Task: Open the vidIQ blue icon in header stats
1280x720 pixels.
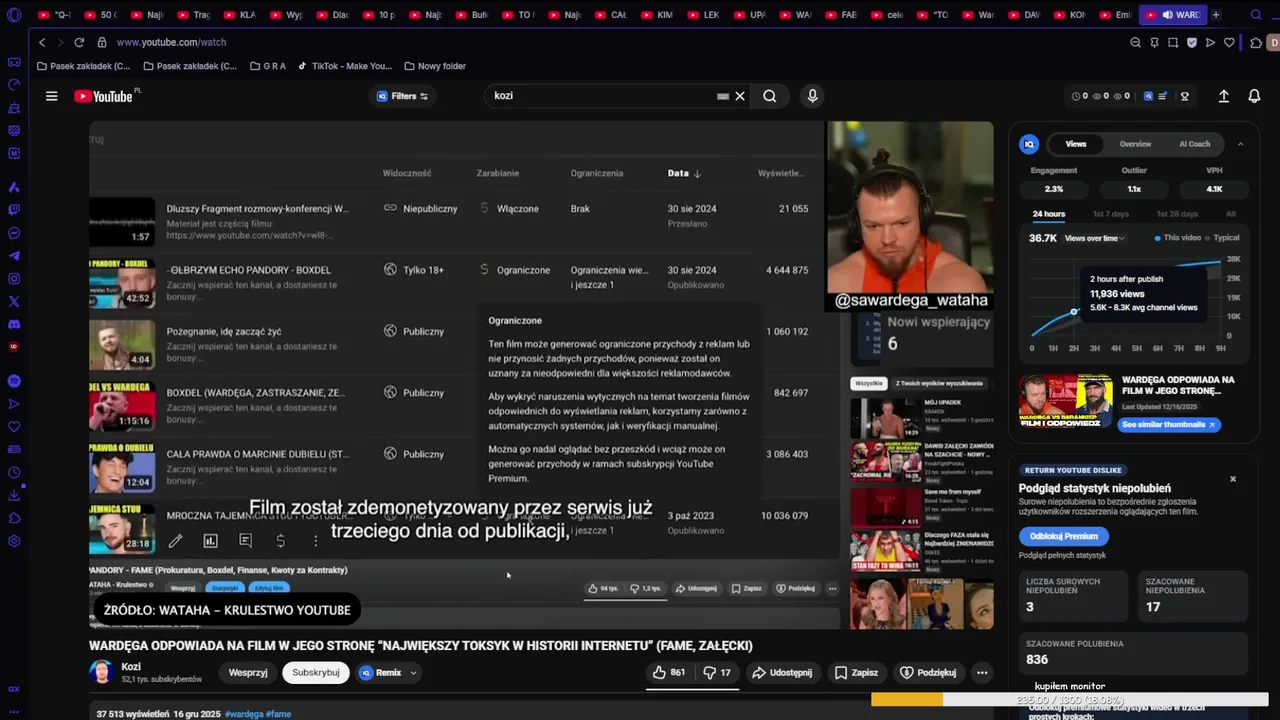Action: (1149, 96)
